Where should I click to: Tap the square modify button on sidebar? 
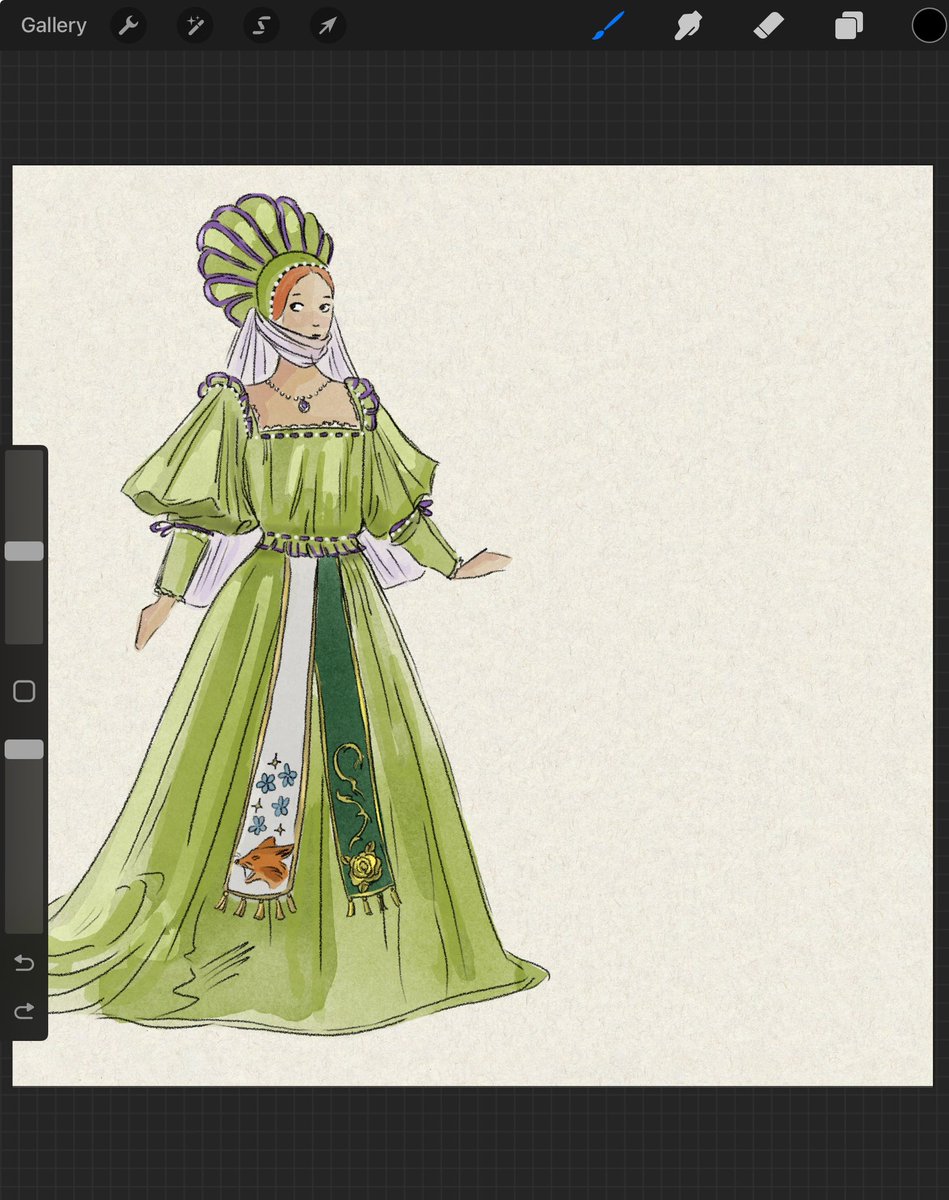(x=24, y=691)
